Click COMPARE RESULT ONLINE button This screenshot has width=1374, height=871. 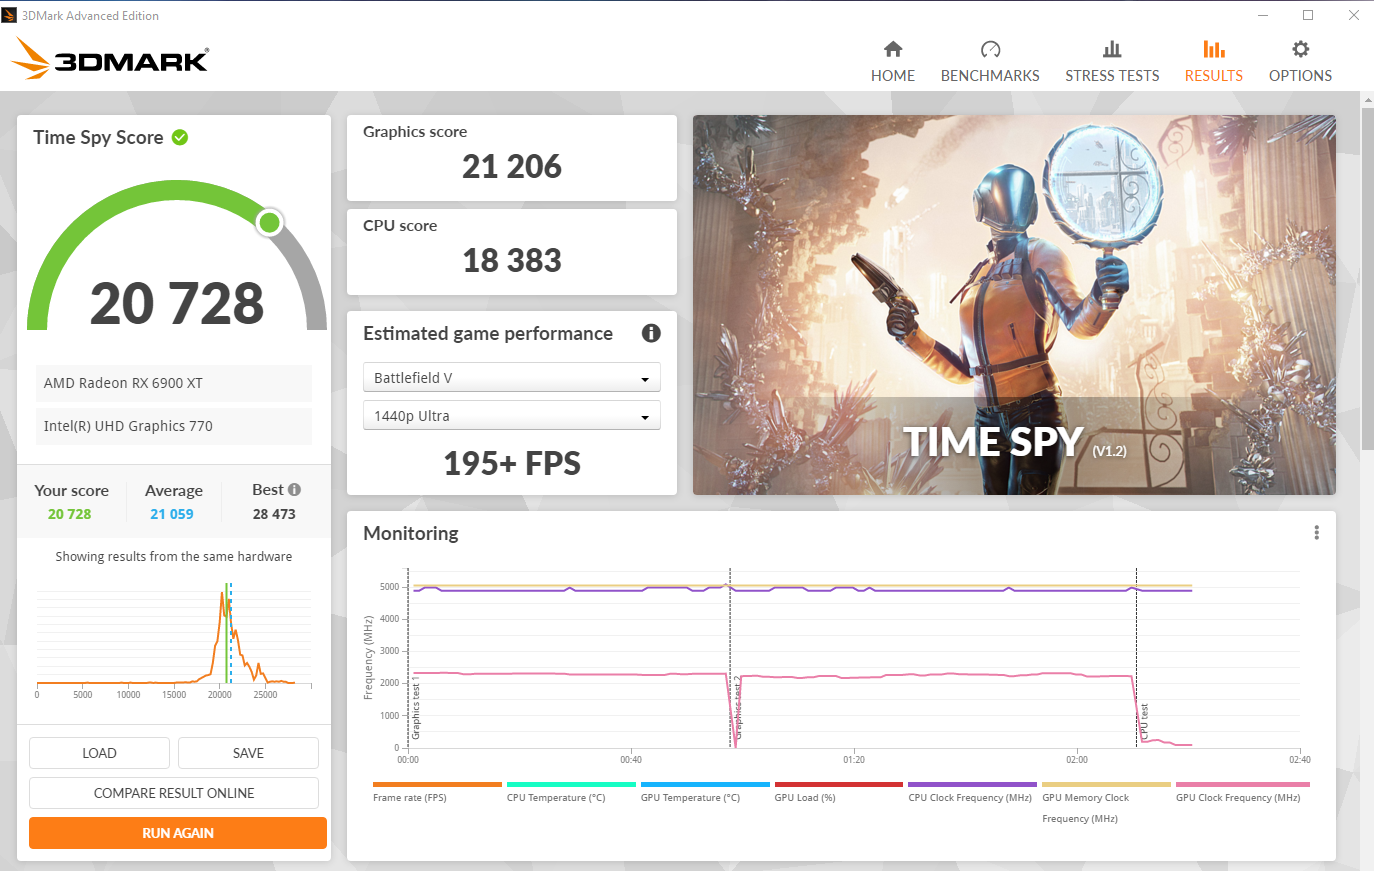(174, 793)
